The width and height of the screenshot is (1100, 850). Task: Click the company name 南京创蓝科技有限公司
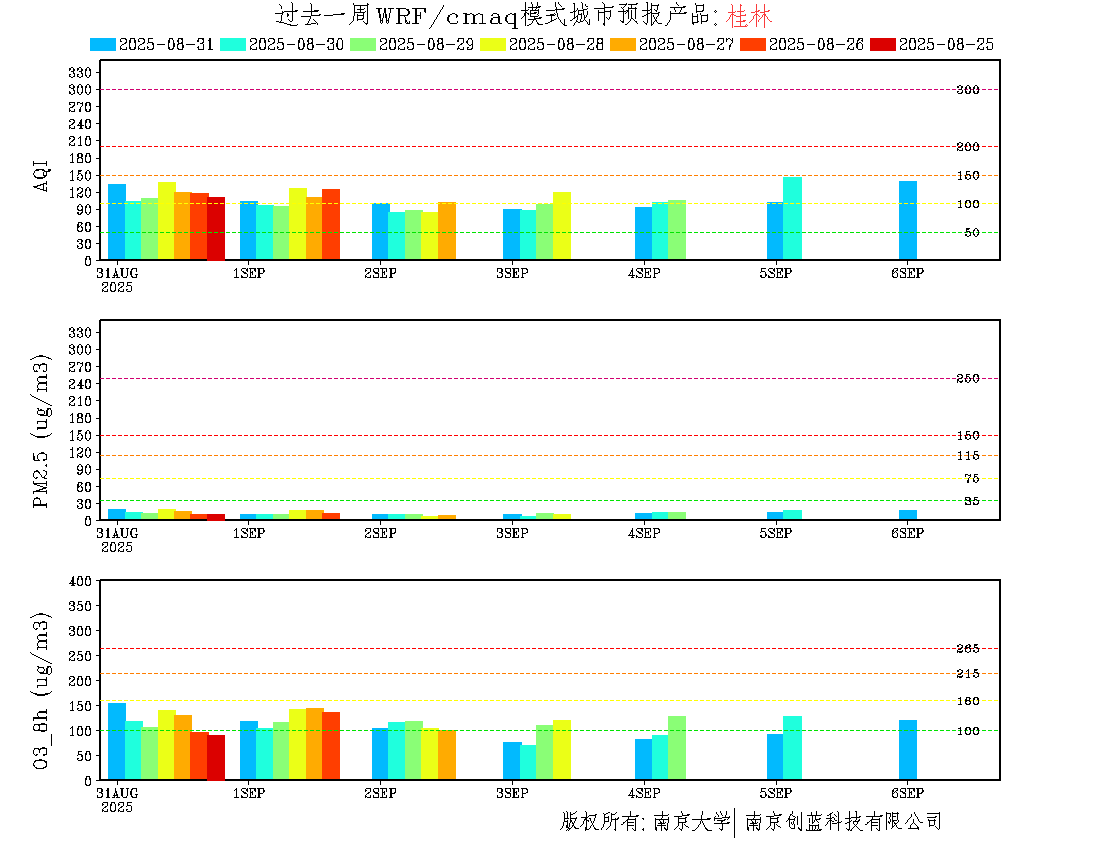pos(843,821)
